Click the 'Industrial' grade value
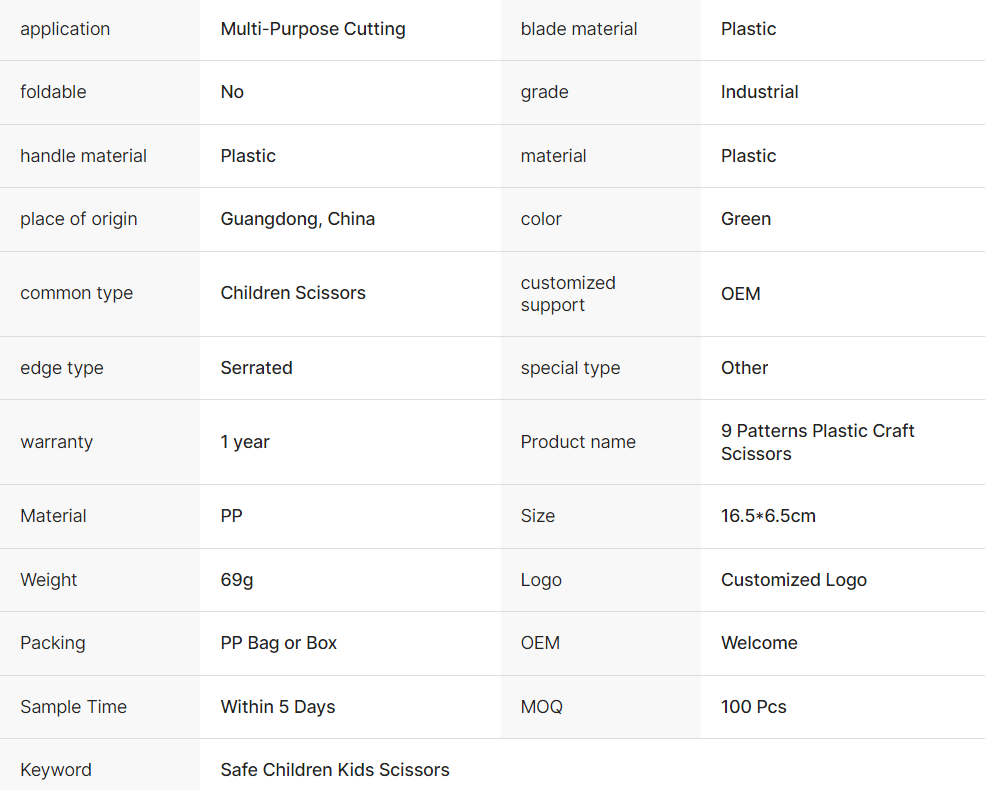Viewport: 985px width, 790px height. [760, 92]
